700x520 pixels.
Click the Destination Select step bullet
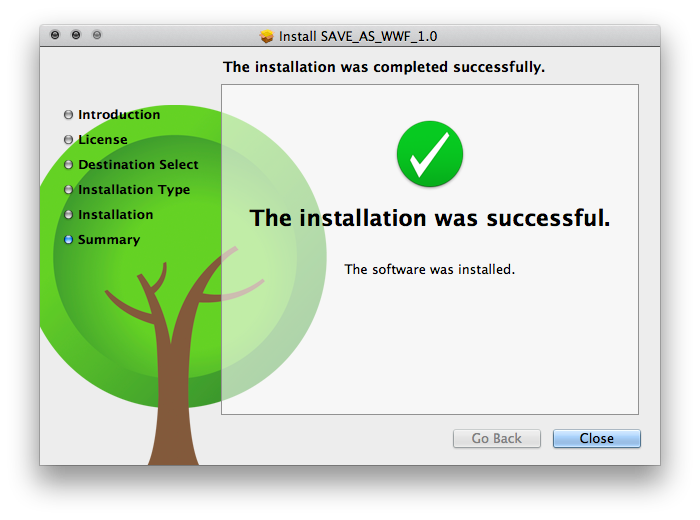pyautogui.click(x=68, y=165)
